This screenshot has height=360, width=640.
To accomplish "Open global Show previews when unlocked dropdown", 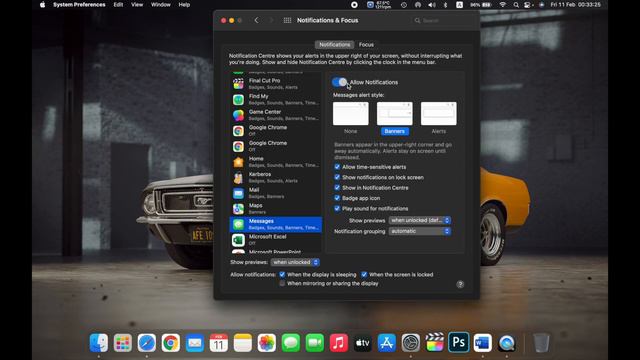I will 295,262.
